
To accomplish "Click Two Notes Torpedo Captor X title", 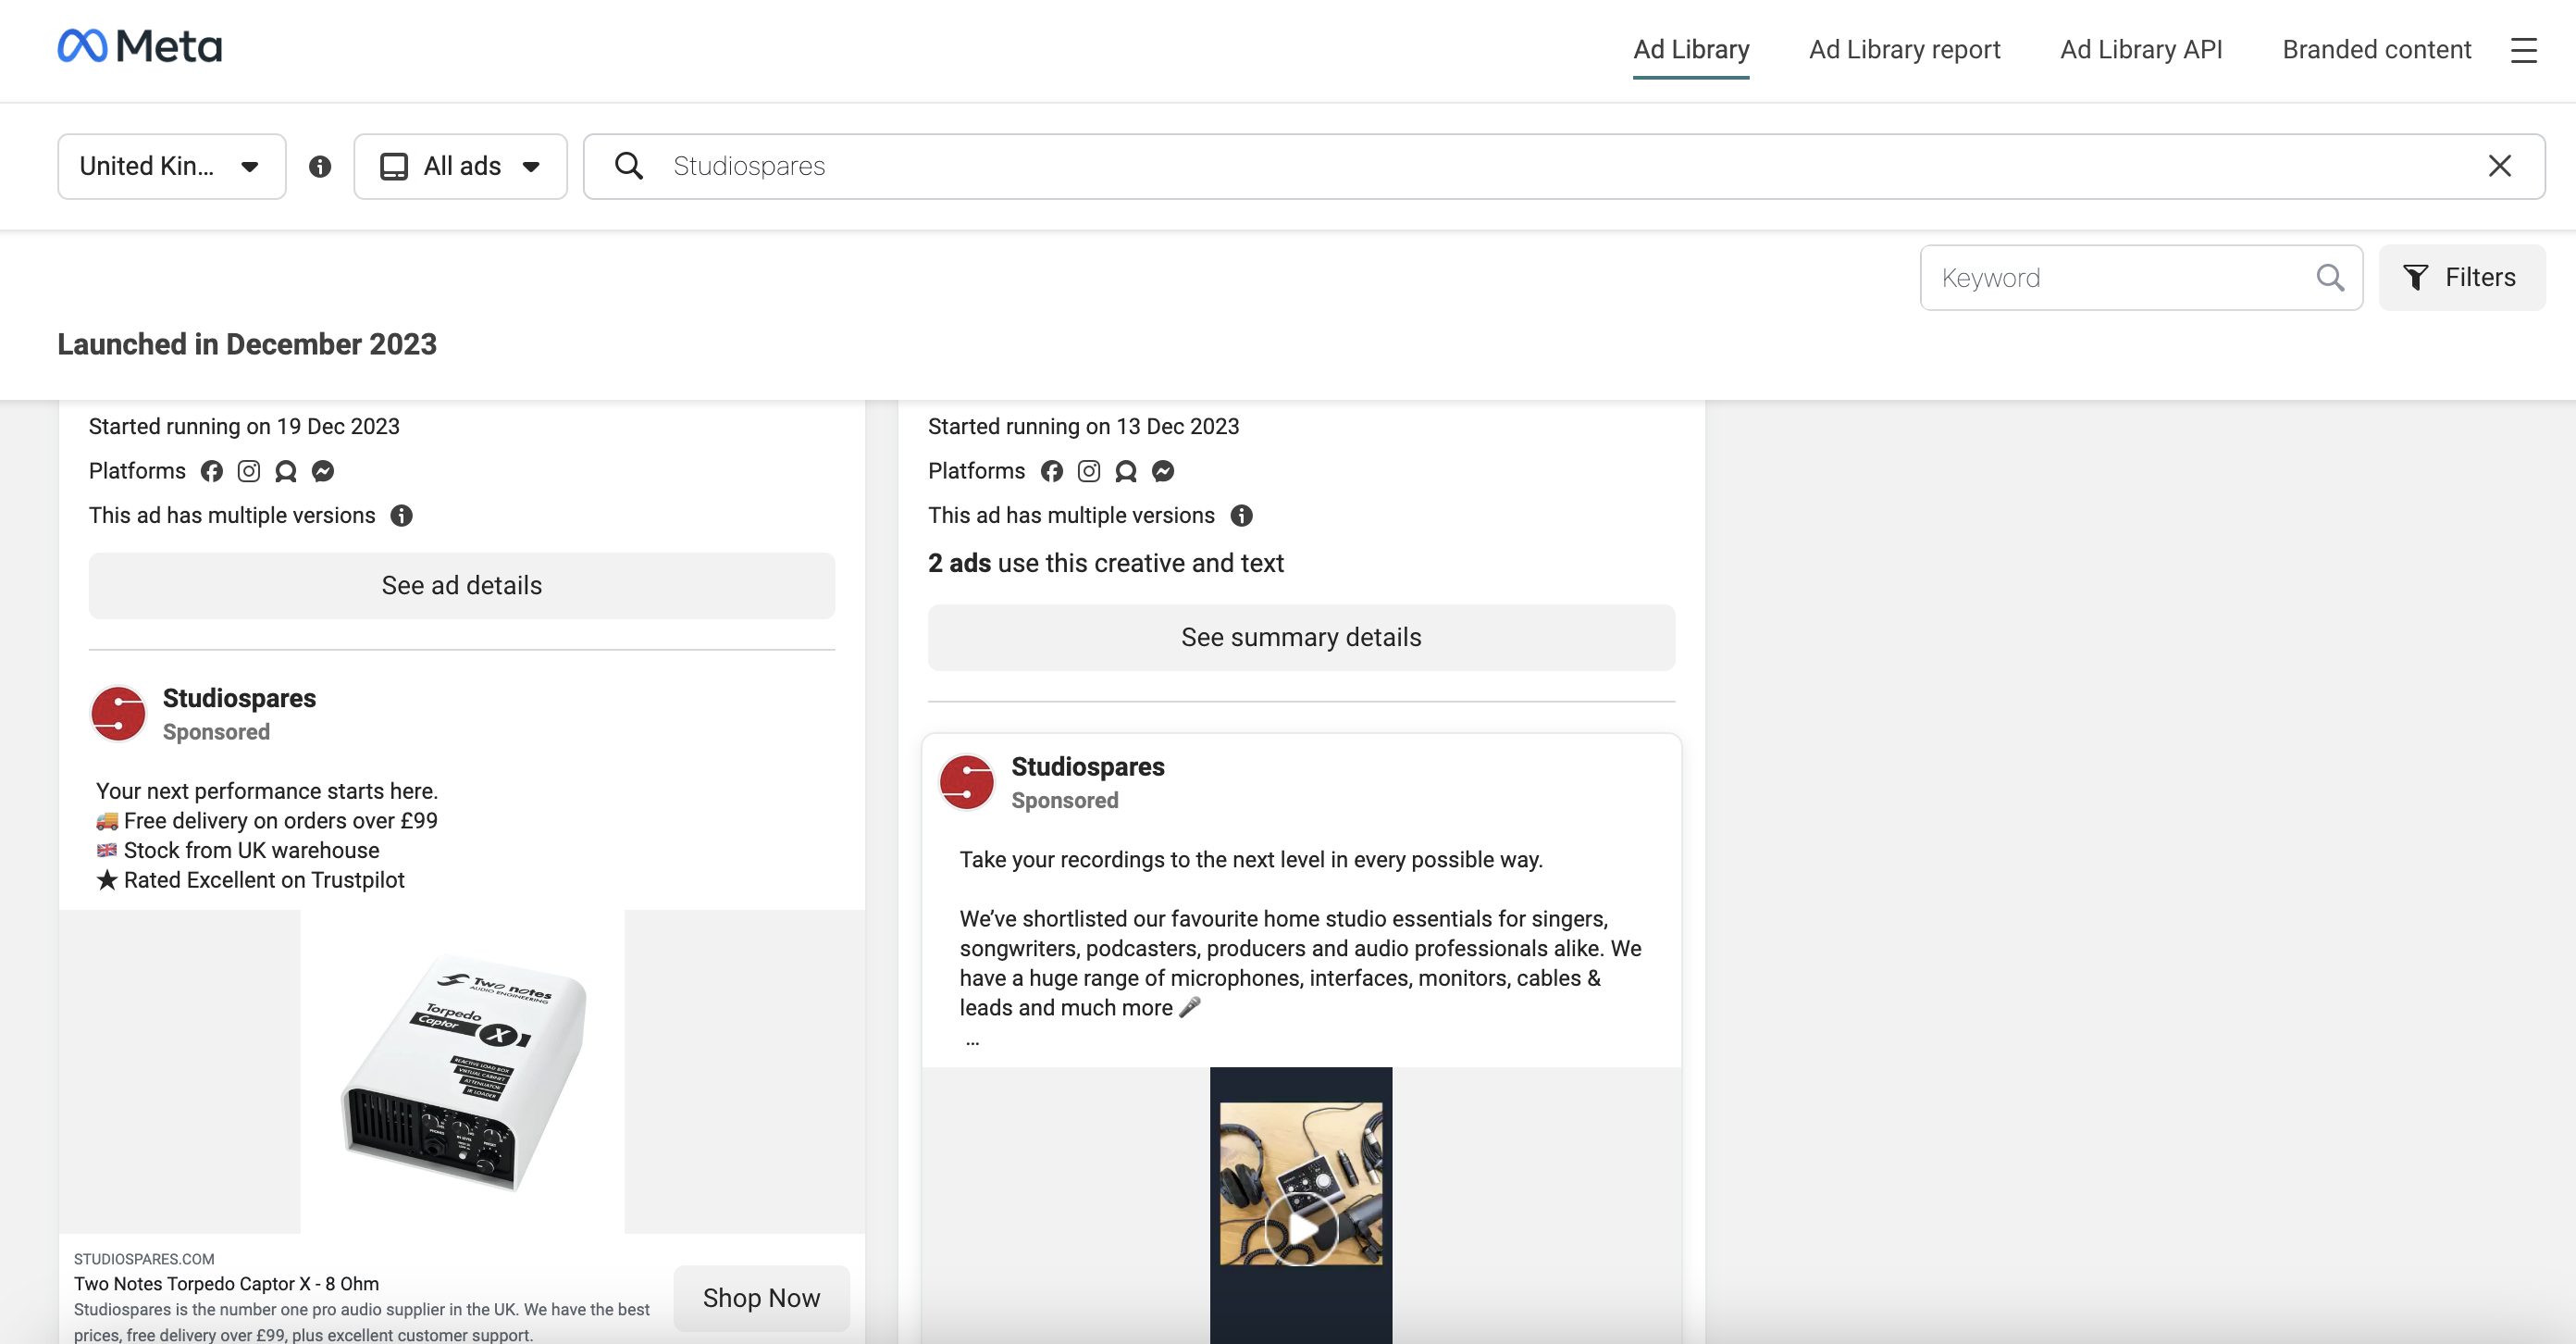I will [226, 1284].
